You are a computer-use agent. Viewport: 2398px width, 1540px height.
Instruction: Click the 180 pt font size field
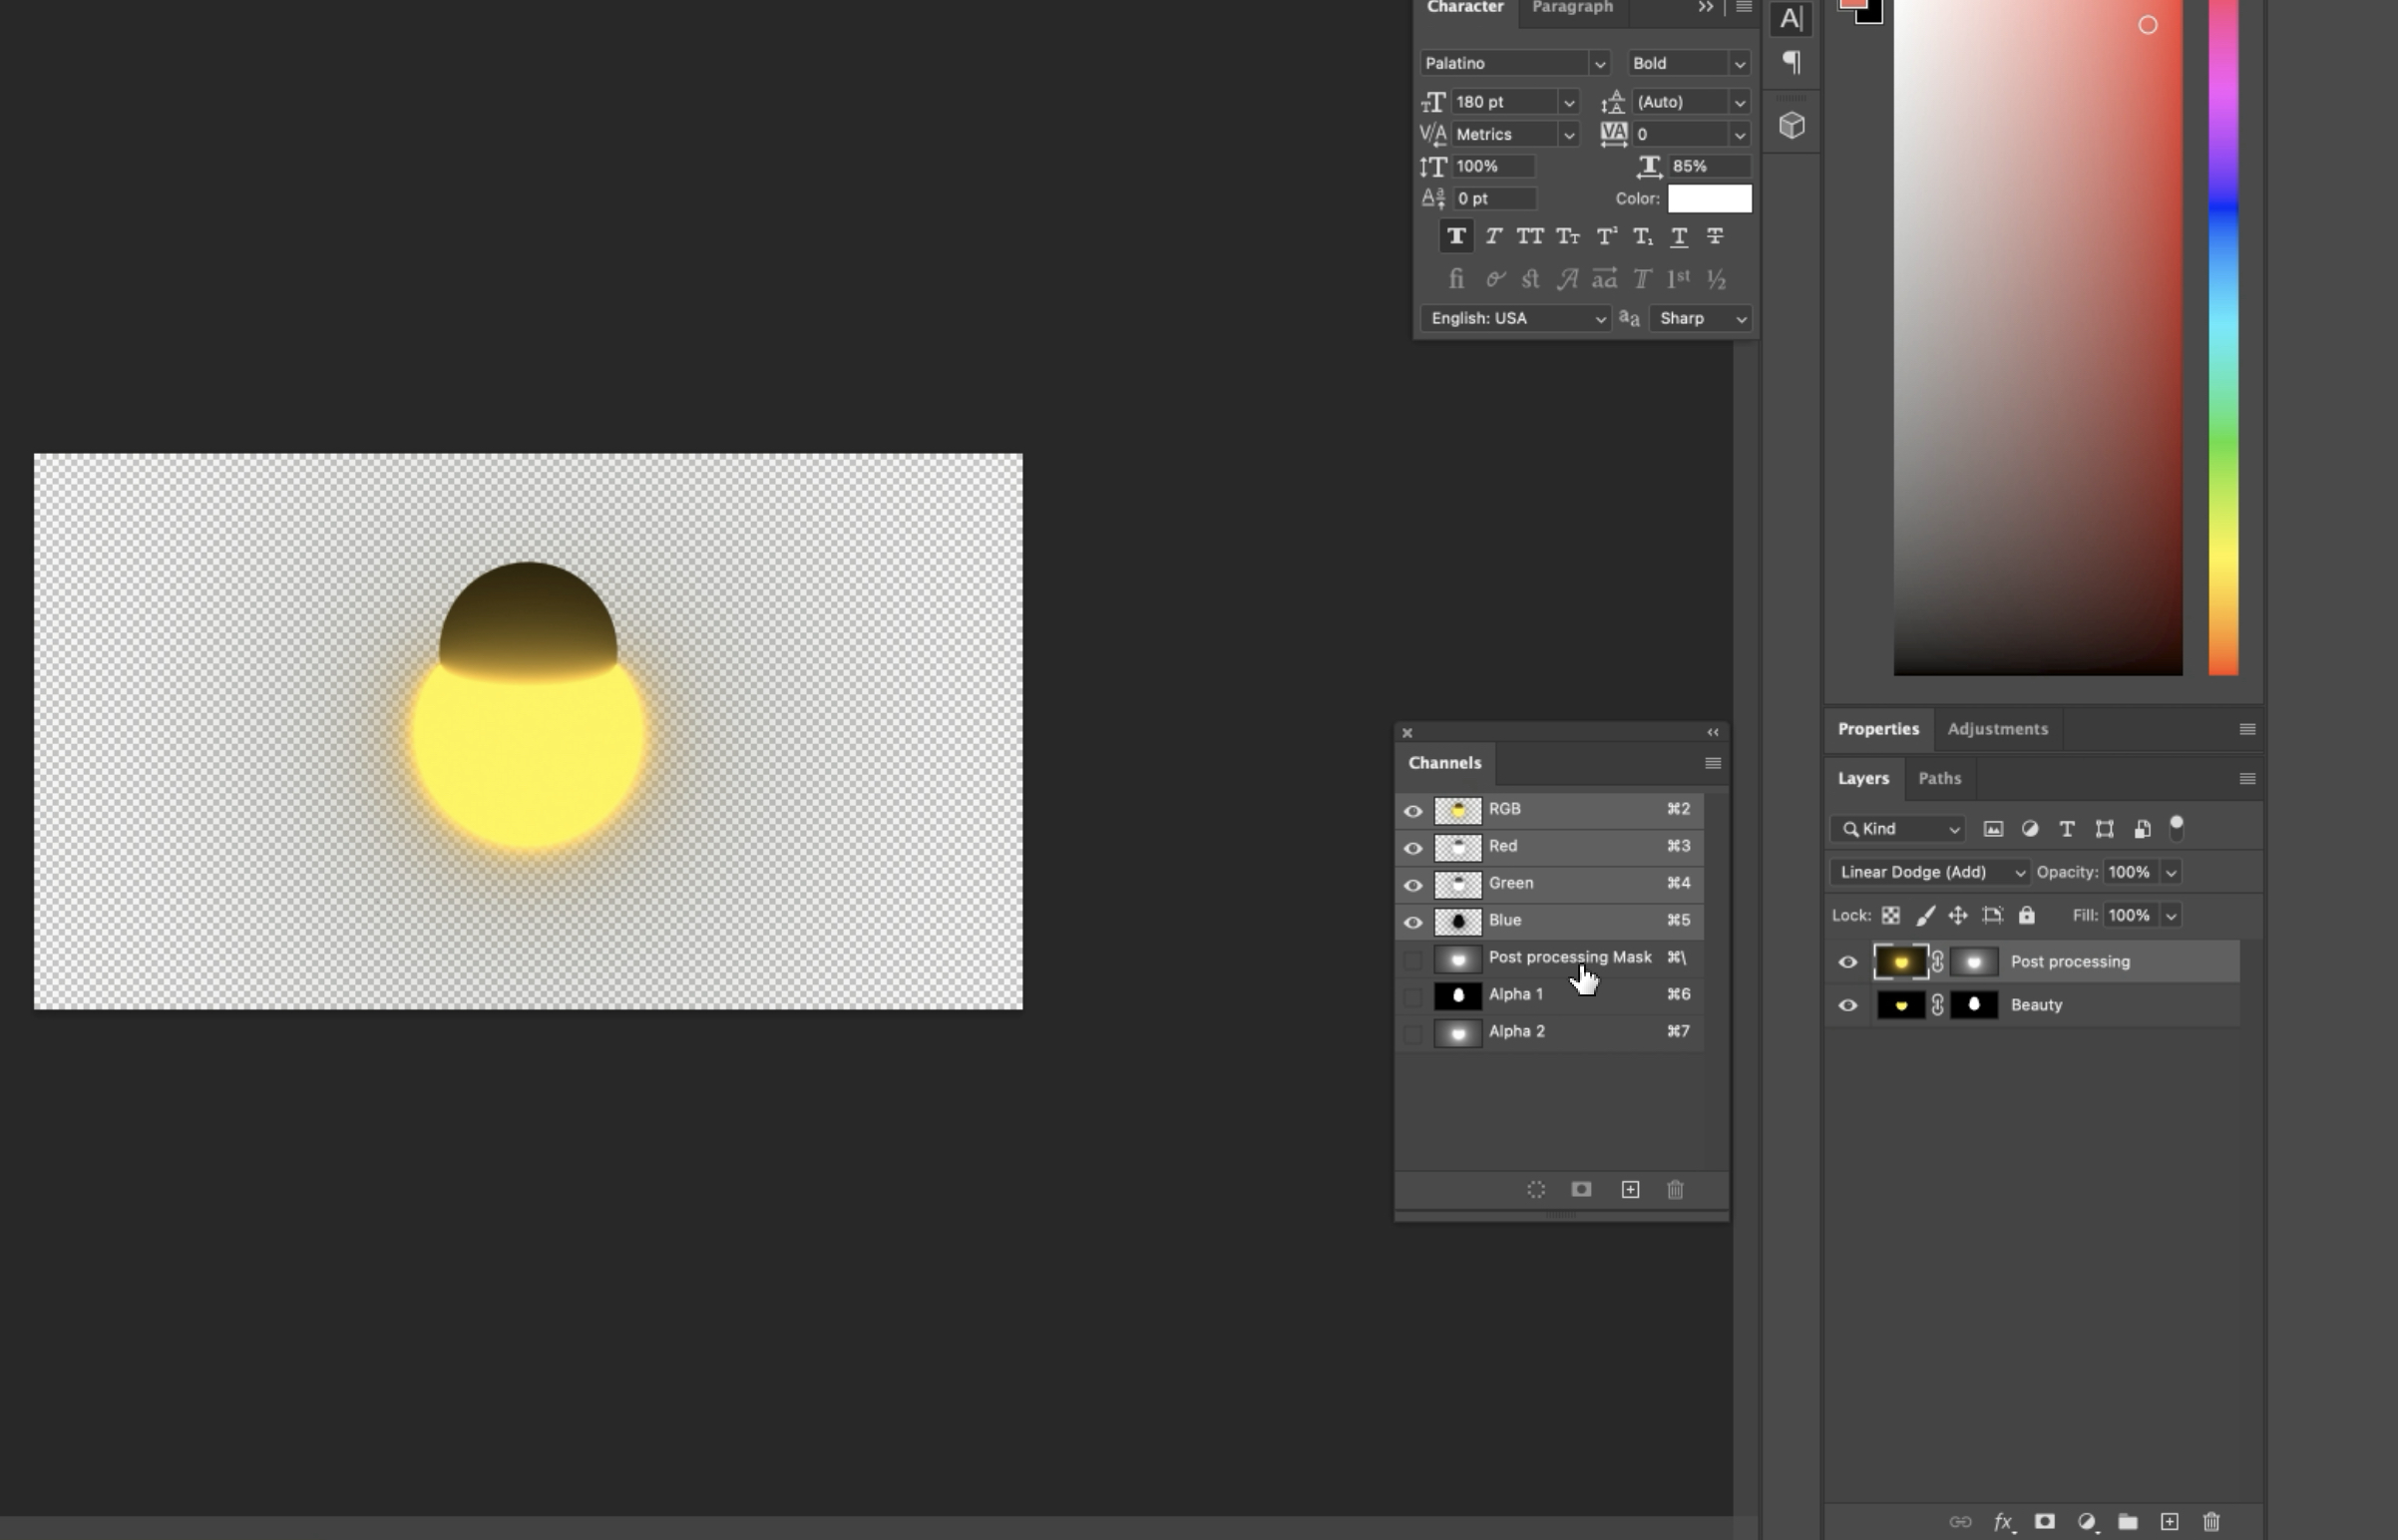click(1502, 102)
